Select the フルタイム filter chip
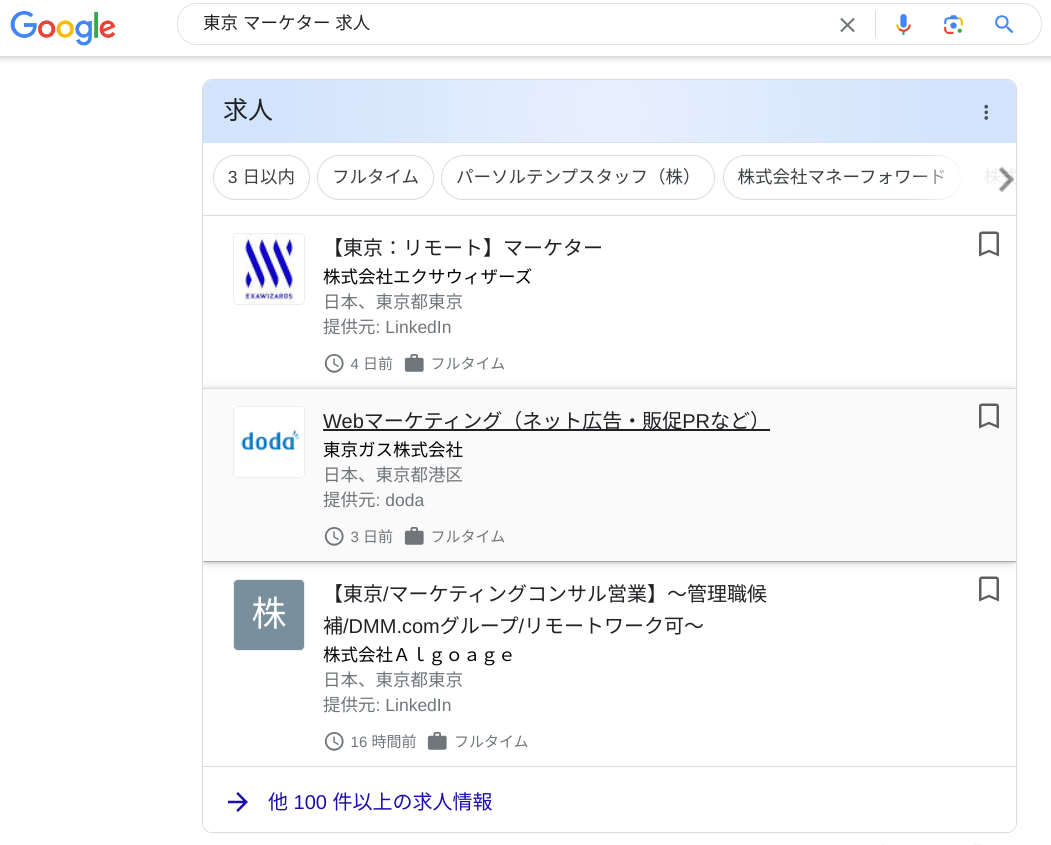The image size is (1051, 845). [x=375, y=178]
